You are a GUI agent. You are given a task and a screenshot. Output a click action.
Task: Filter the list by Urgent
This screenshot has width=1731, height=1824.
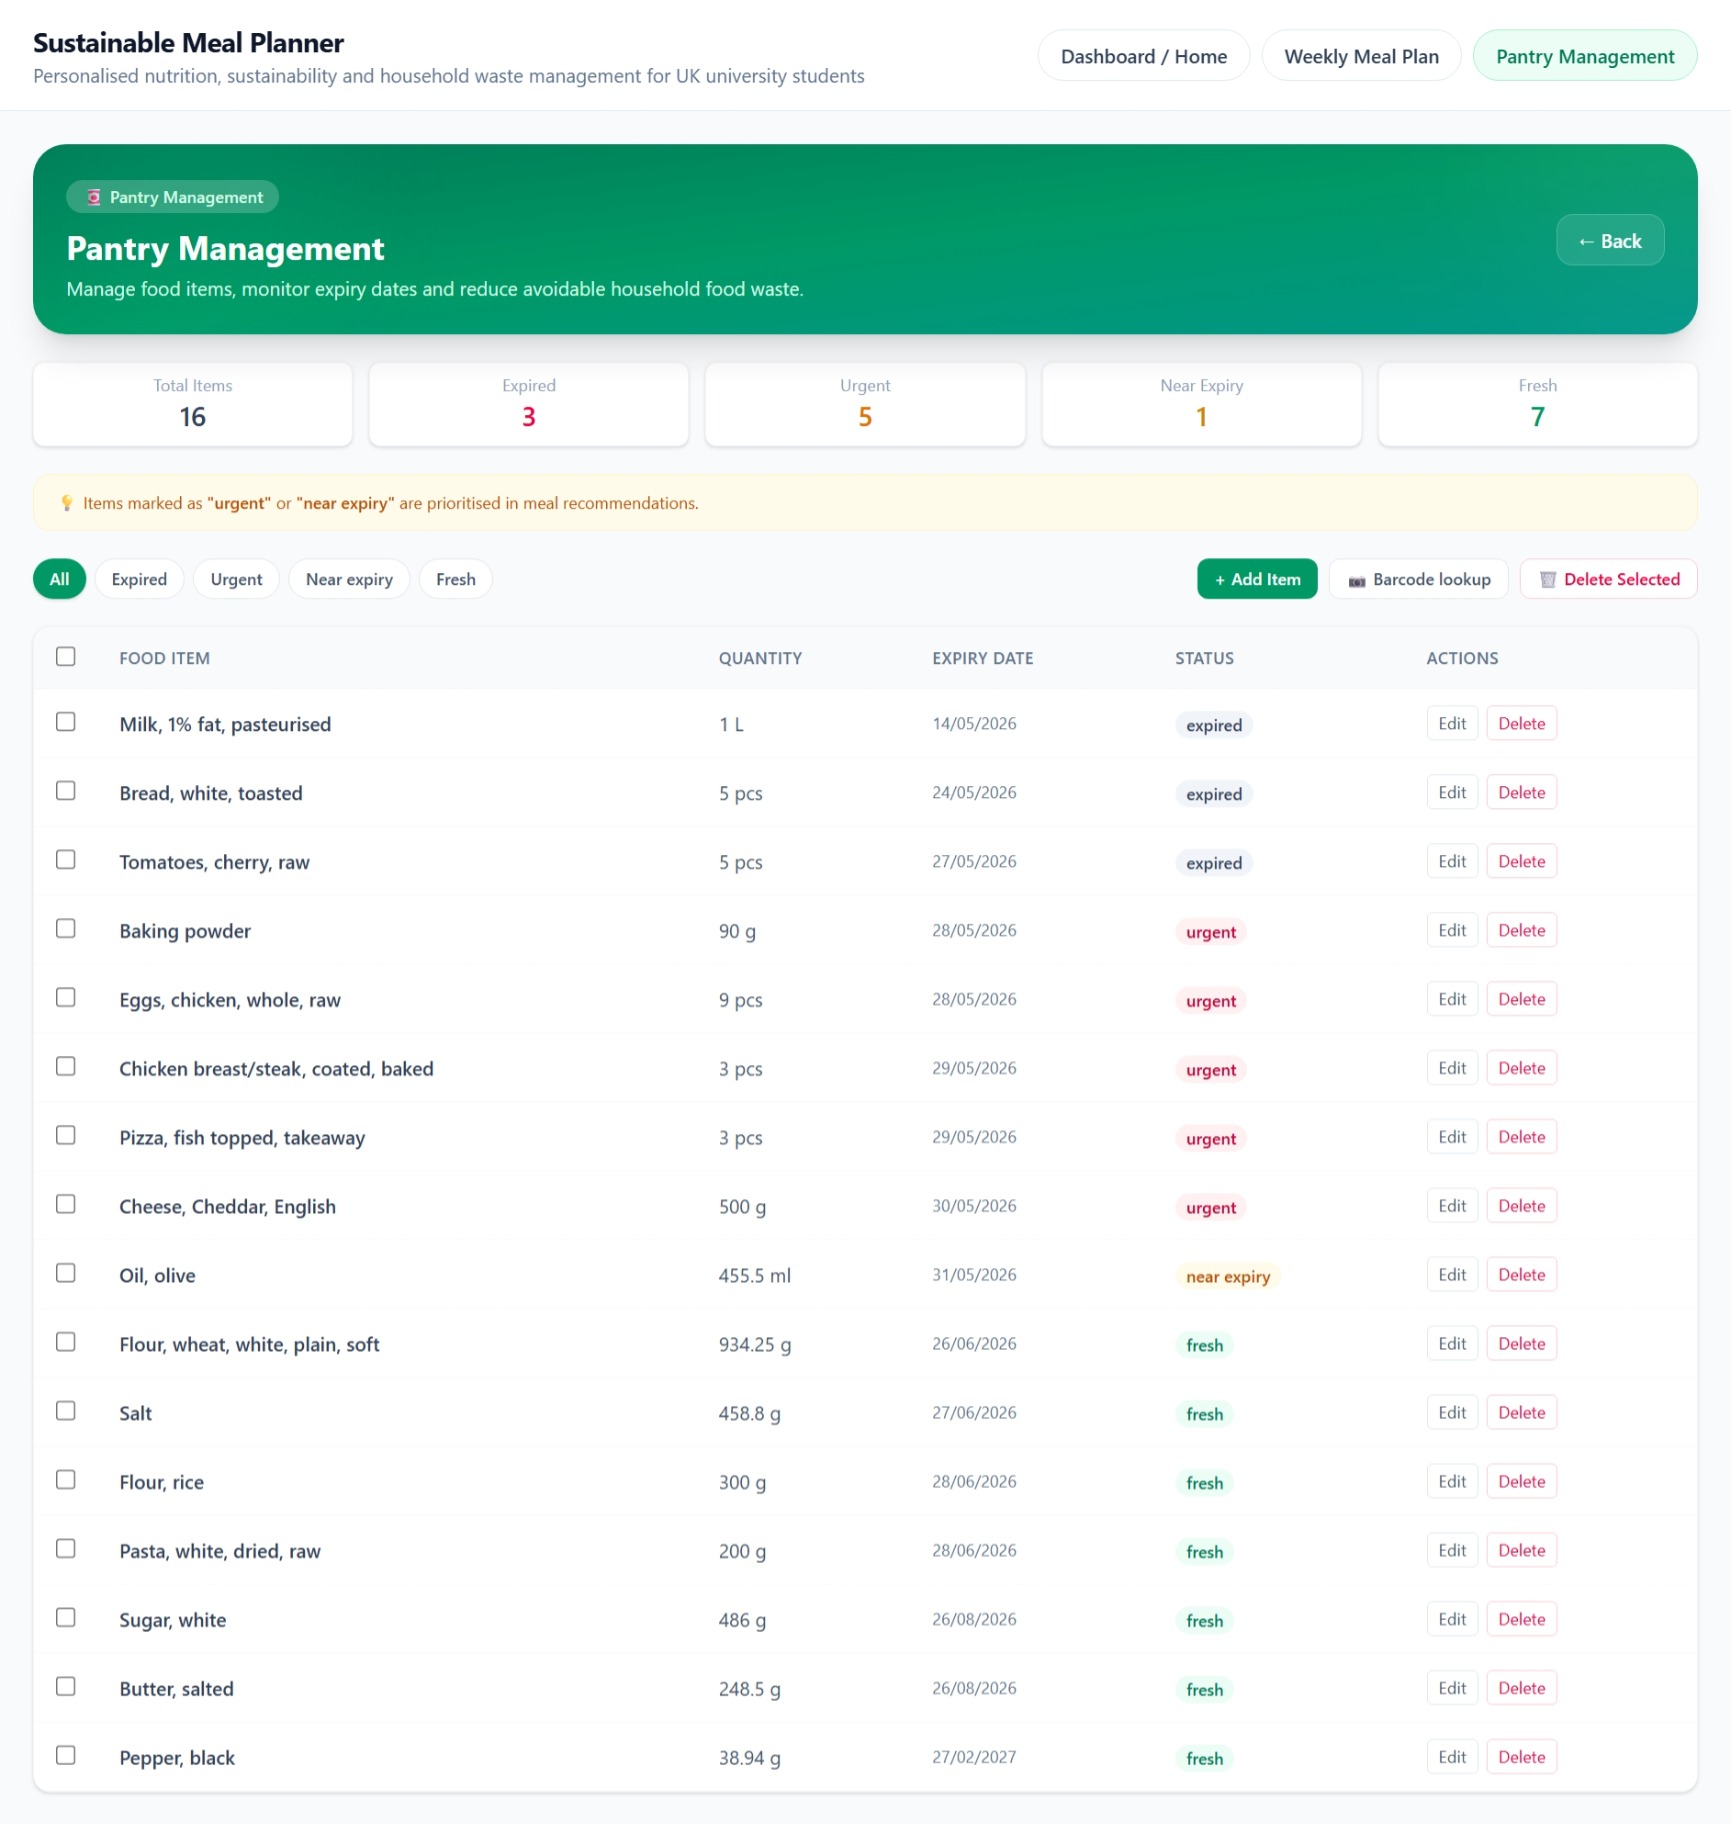click(236, 579)
